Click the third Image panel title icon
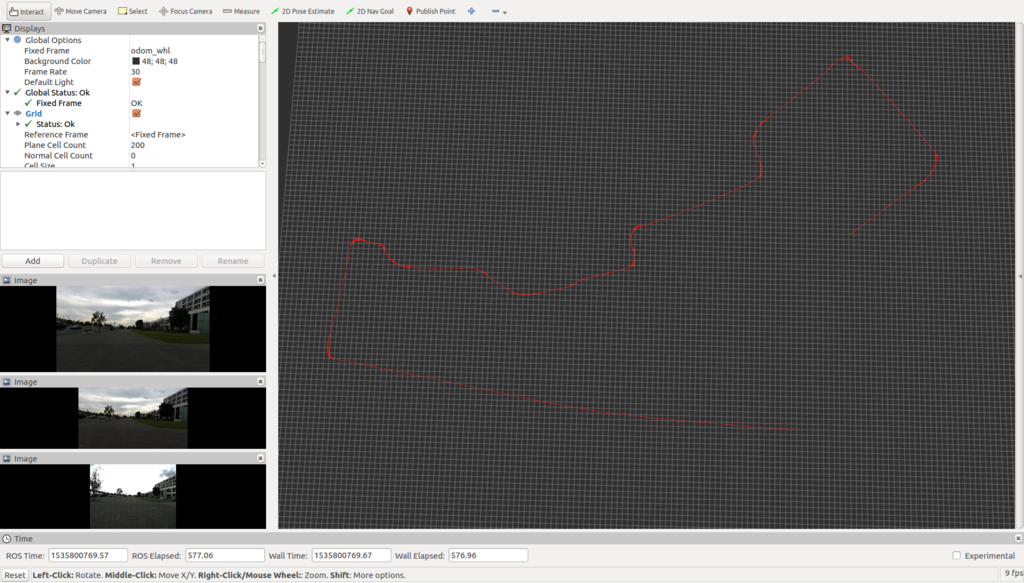1024x583 pixels. 7,459
